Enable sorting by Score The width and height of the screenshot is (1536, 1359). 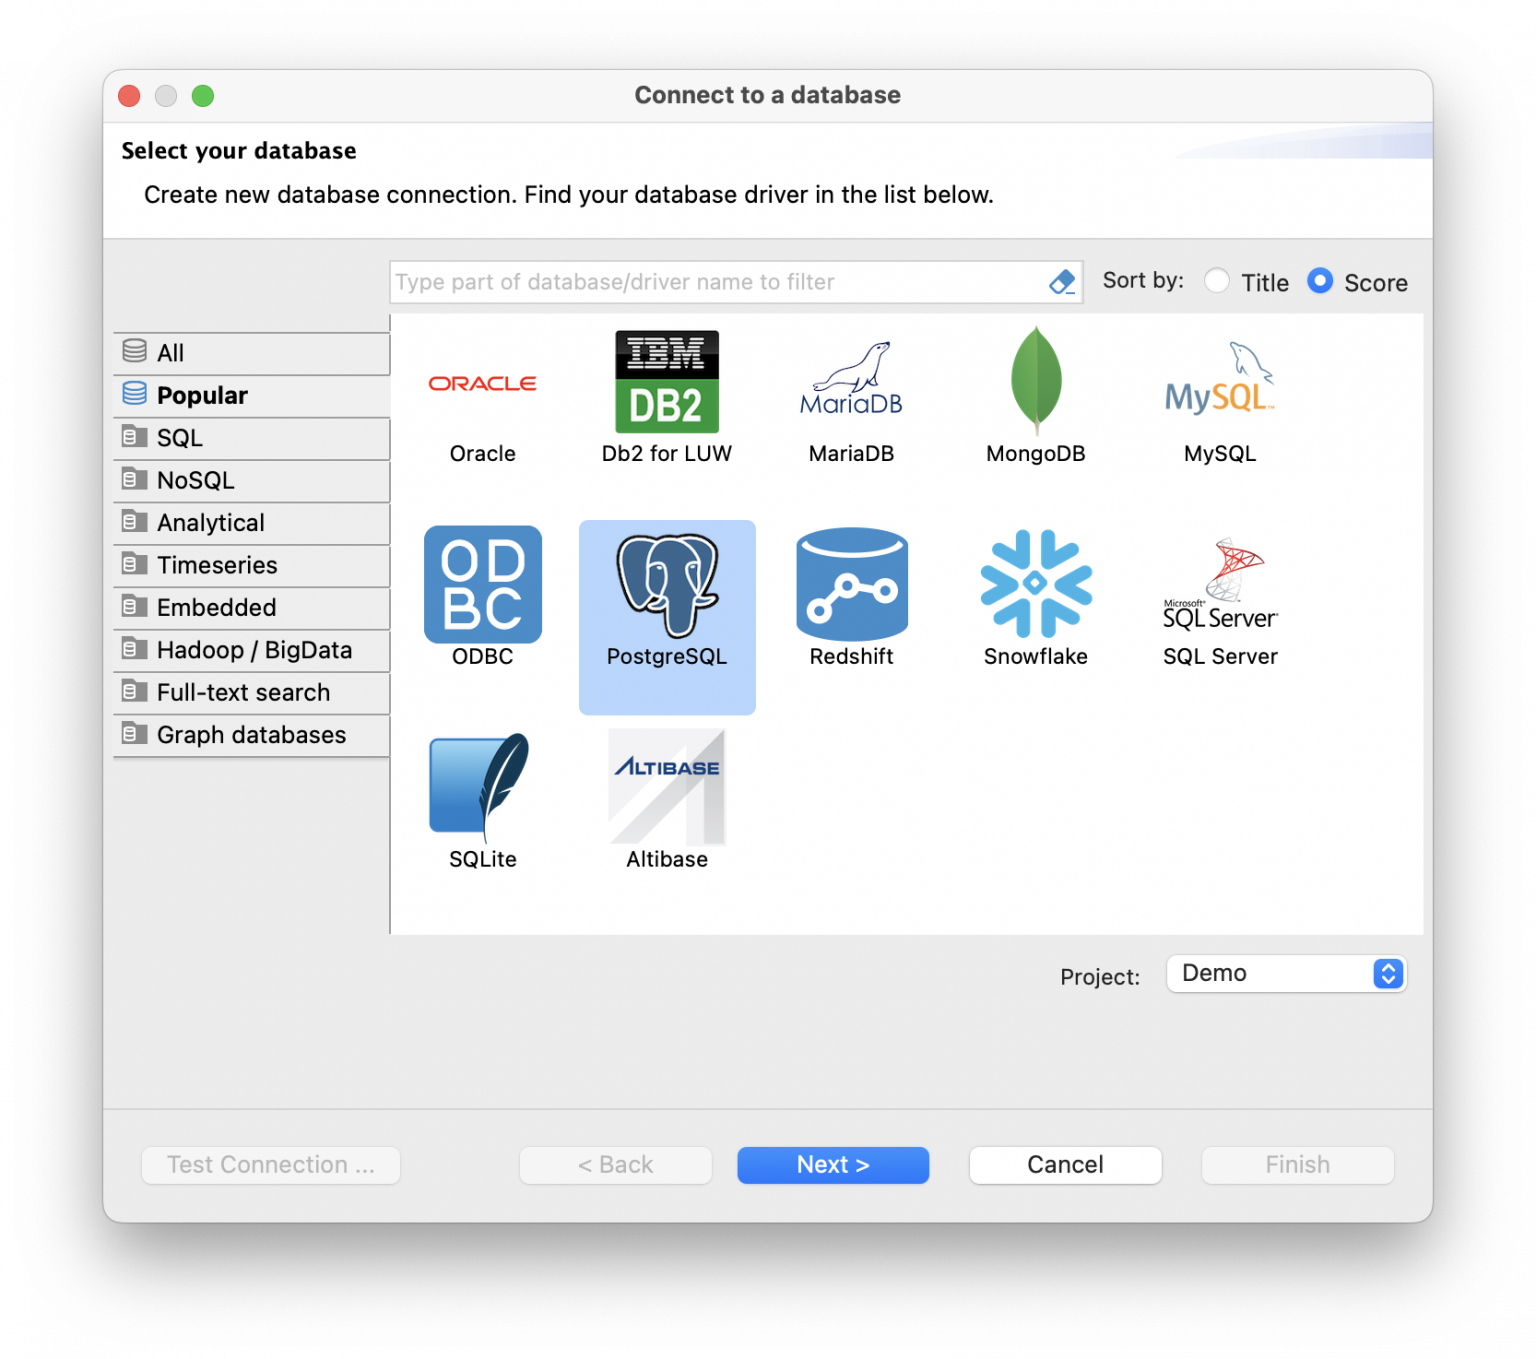click(1321, 281)
